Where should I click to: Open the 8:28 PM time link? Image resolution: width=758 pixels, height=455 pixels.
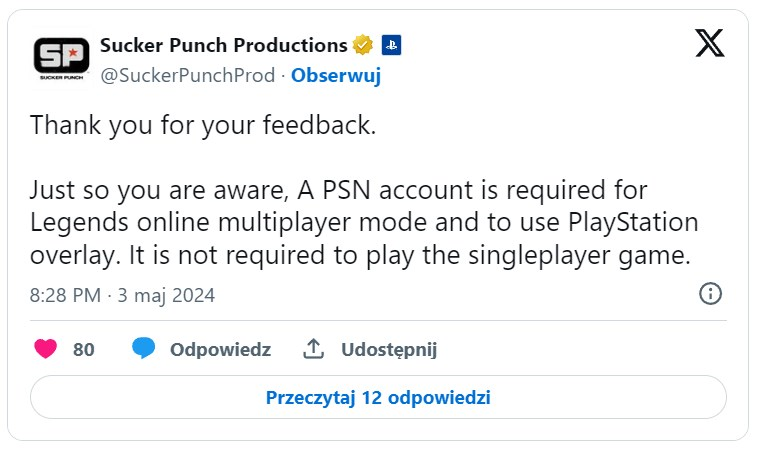64,295
